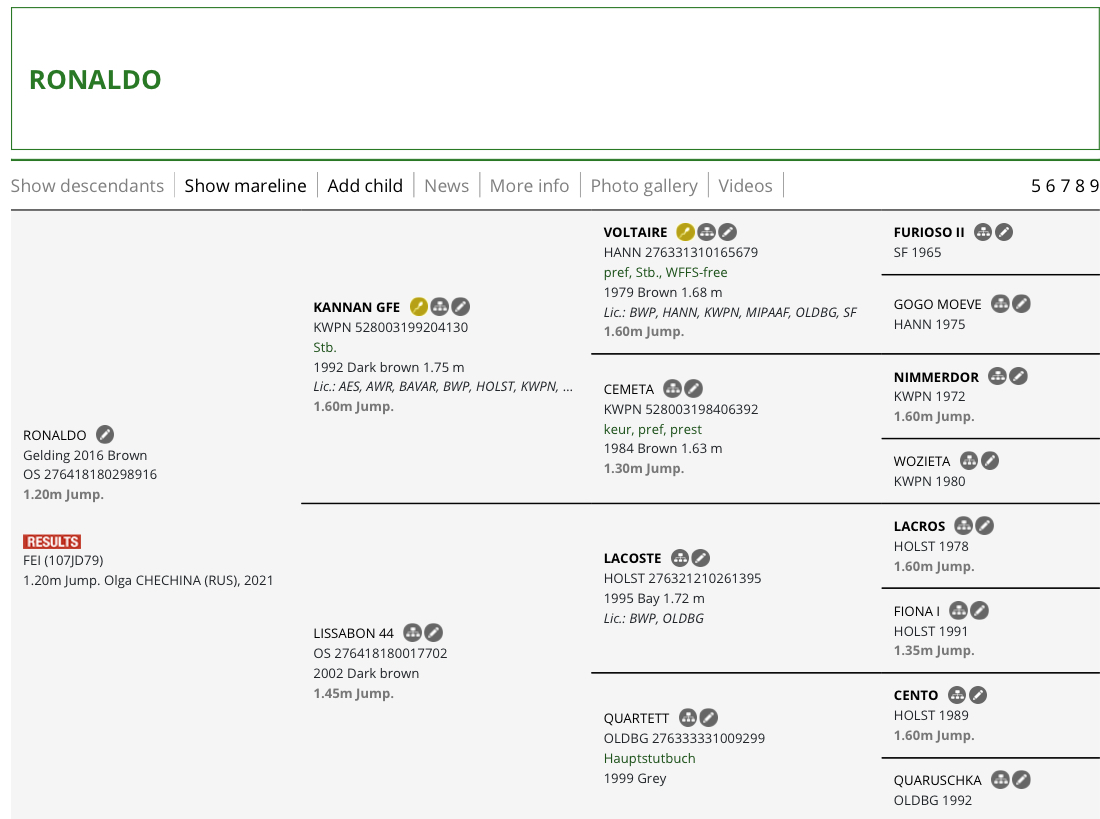Open the pedigree tree icon for LACOSTE
The image size is (1100, 819).
coord(680,558)
